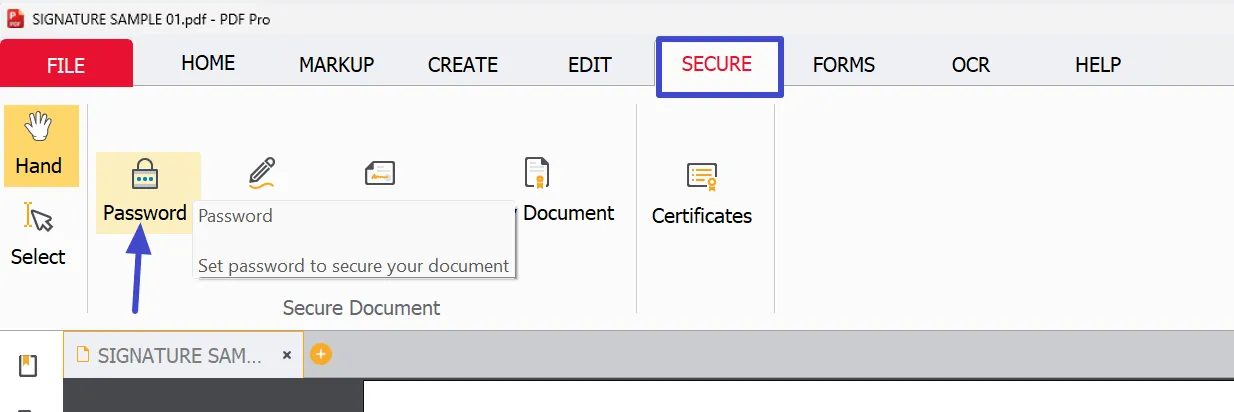The height and width of the screenshot is (412, 1234).
Task: Click the Password lock icon
Action: (146, 174)
